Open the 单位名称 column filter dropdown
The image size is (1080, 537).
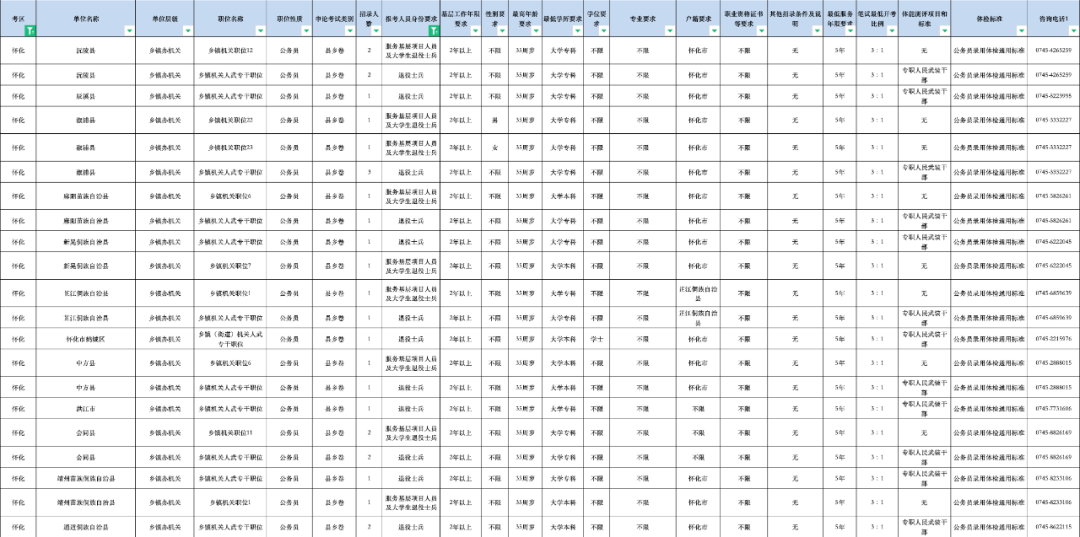[129, 31]
